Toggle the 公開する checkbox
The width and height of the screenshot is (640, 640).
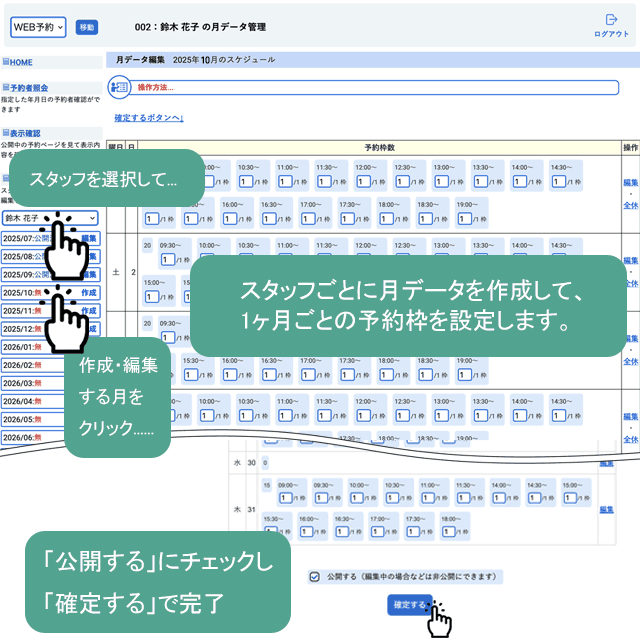[314, 577]
